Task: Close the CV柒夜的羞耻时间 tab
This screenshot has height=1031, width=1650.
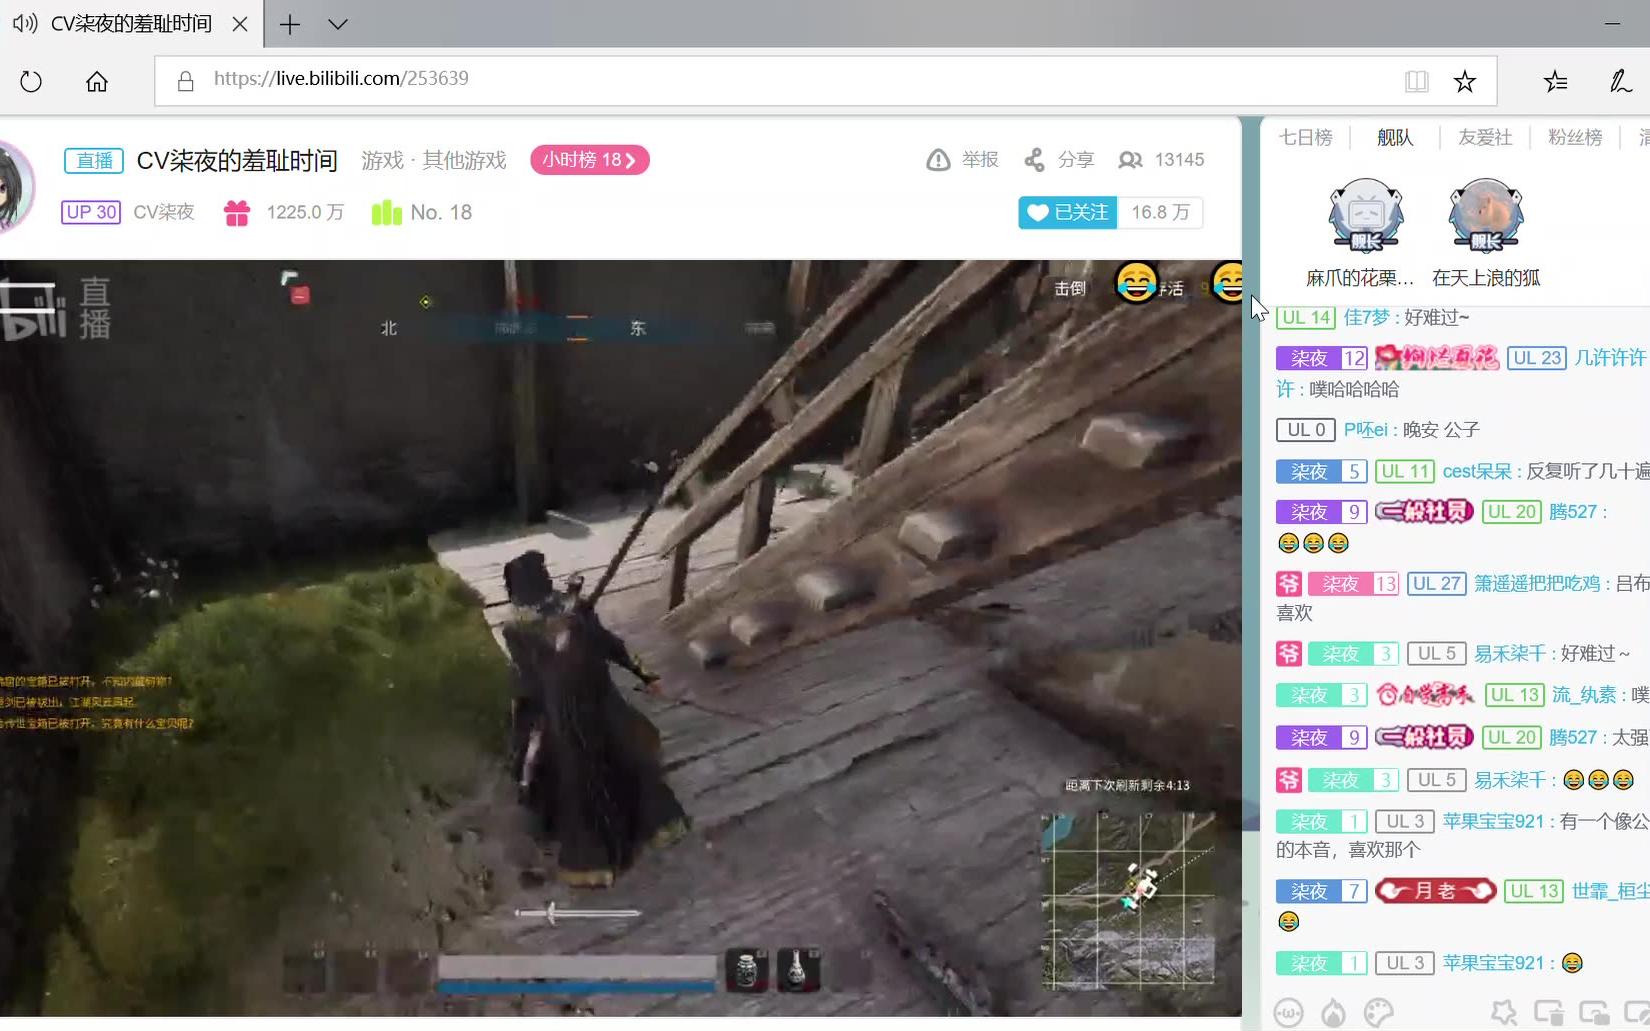Action: (240, 24)
